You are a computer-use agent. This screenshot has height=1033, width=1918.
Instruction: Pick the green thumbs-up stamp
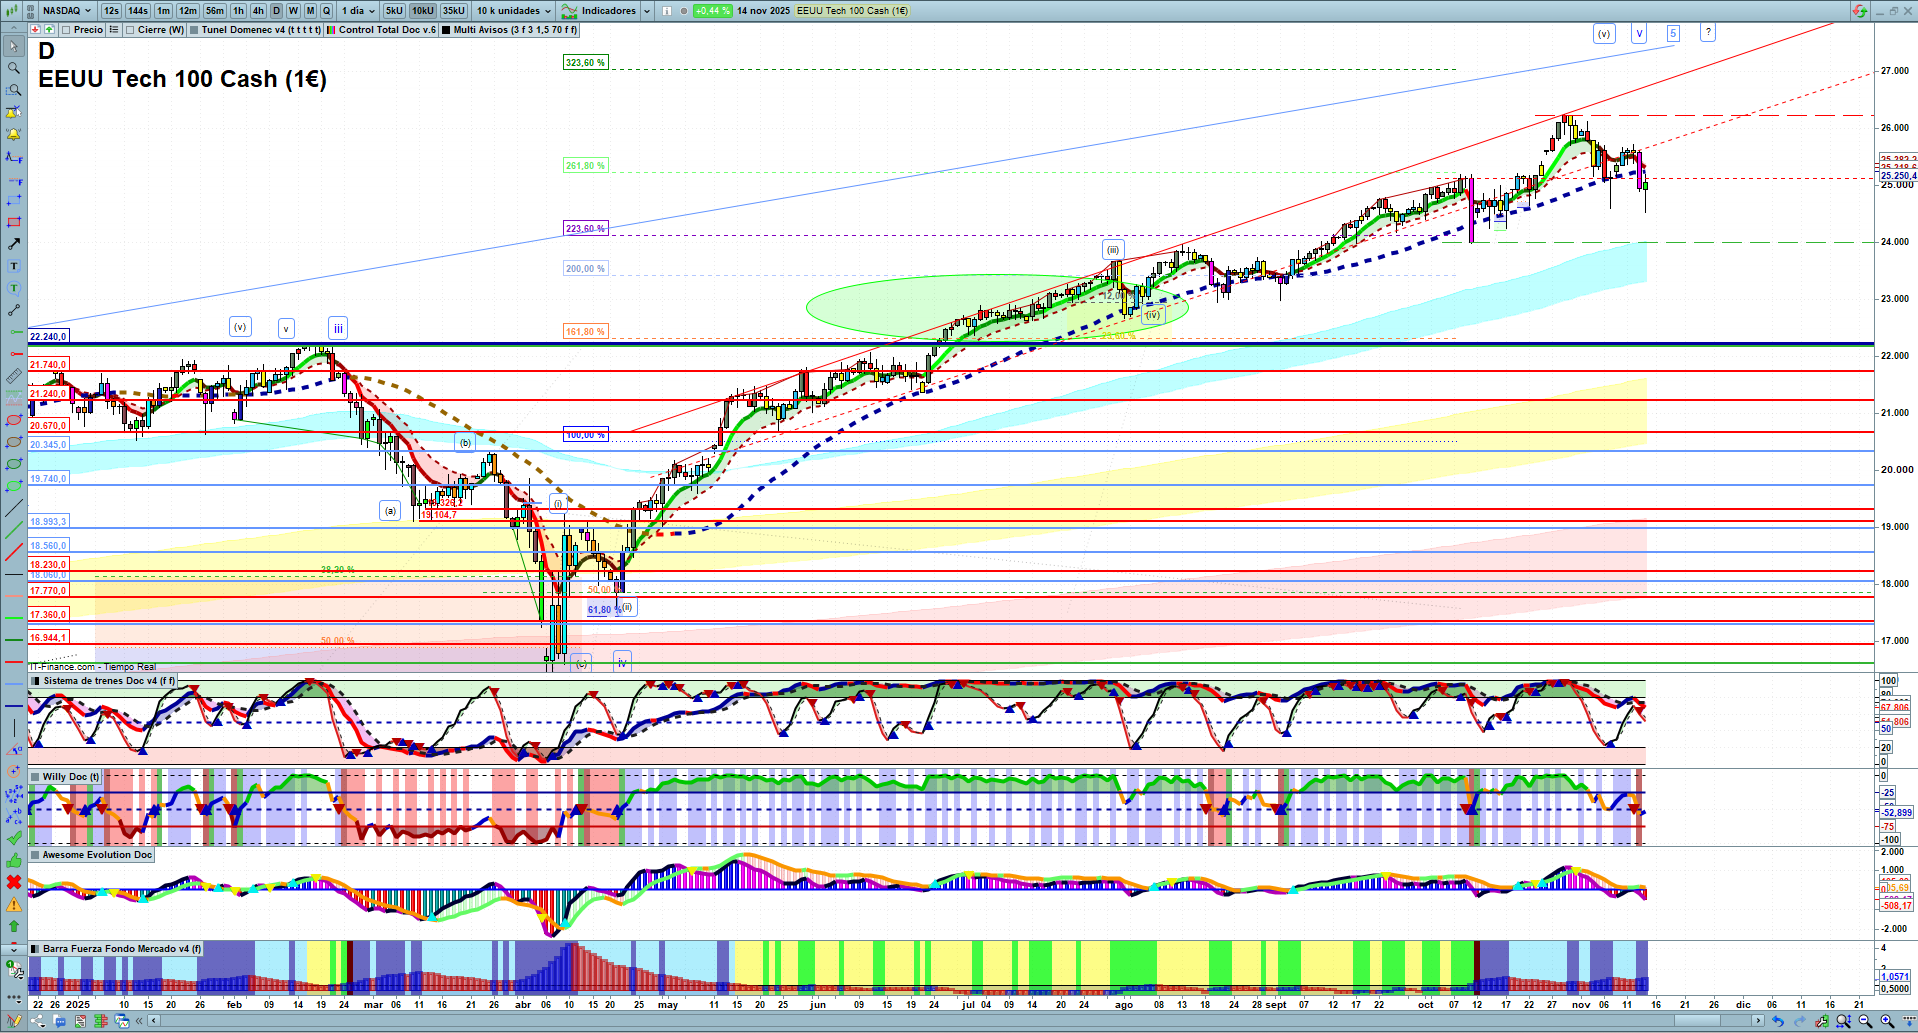(14, 860)
